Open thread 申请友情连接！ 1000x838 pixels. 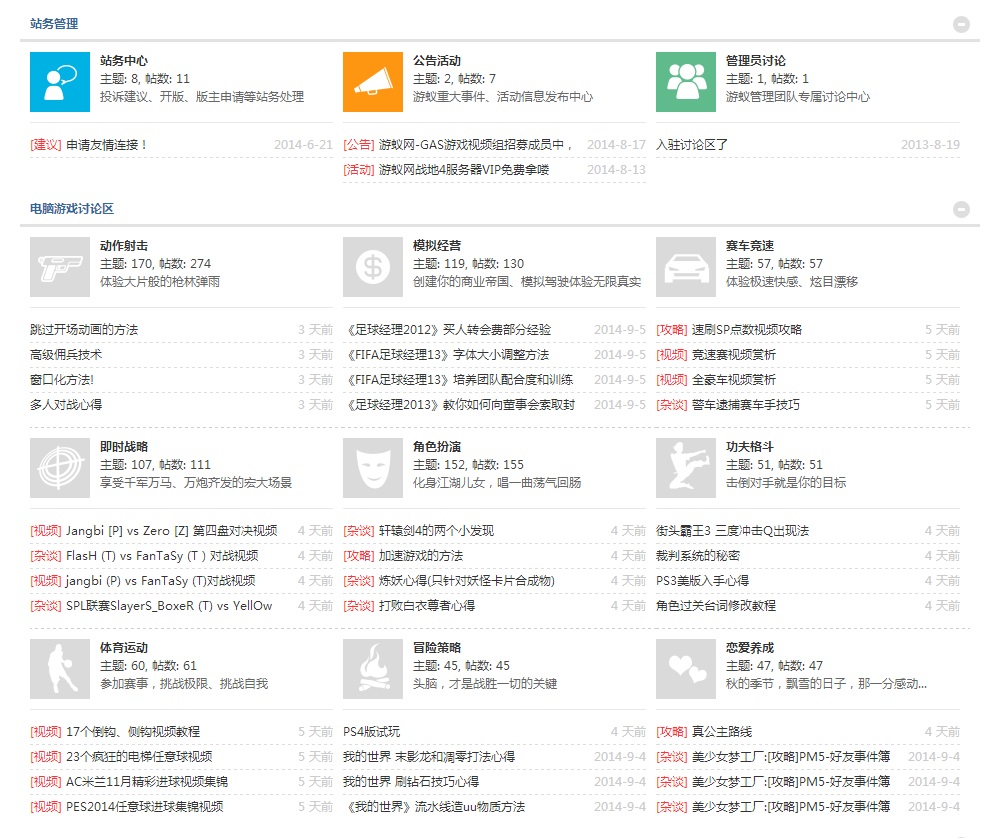click(107, 145)
